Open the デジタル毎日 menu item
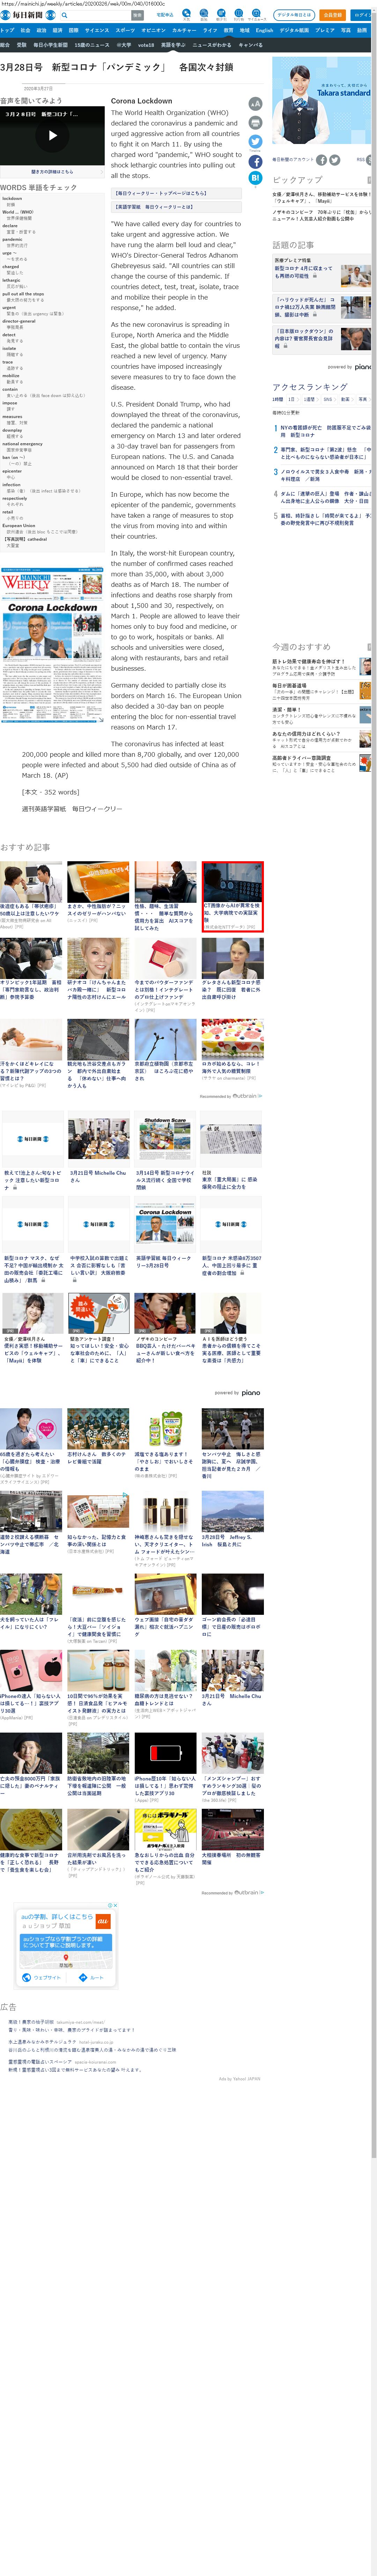377x2576 pixels. pyautogui.click(x=294, y=30)
